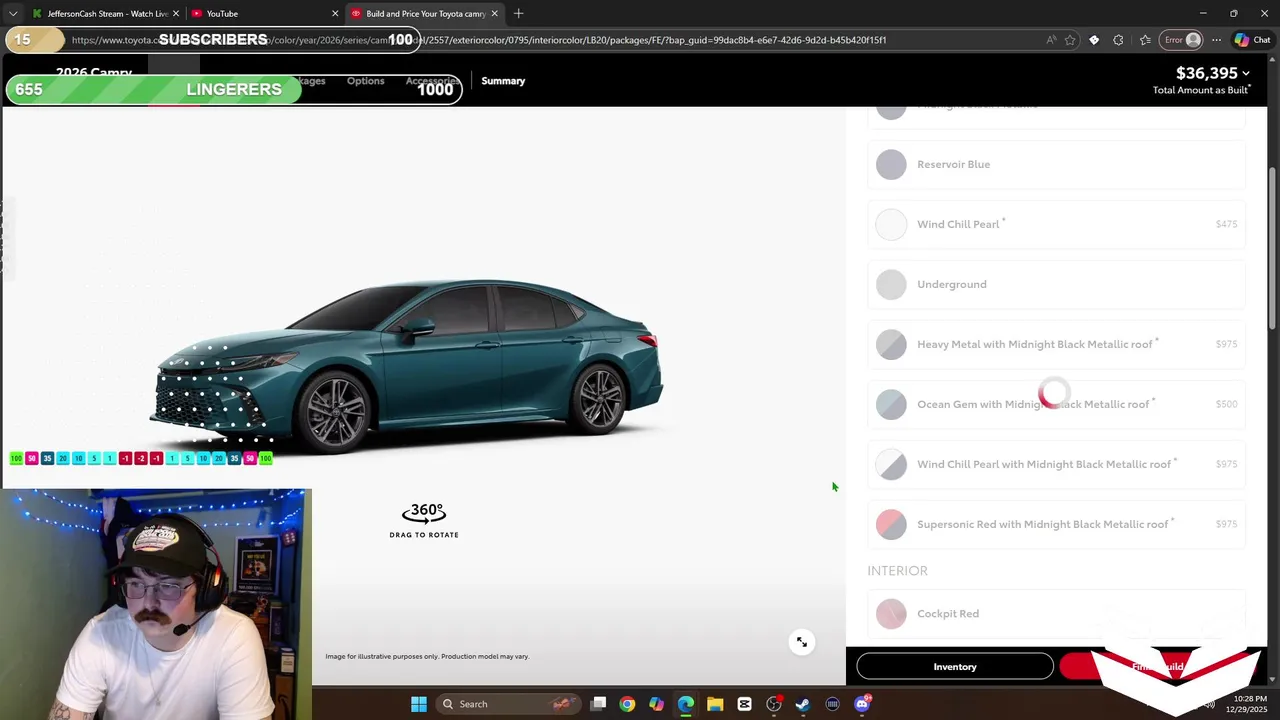Select Wind Chill Pearl with Midnight Black roof

1056,464
